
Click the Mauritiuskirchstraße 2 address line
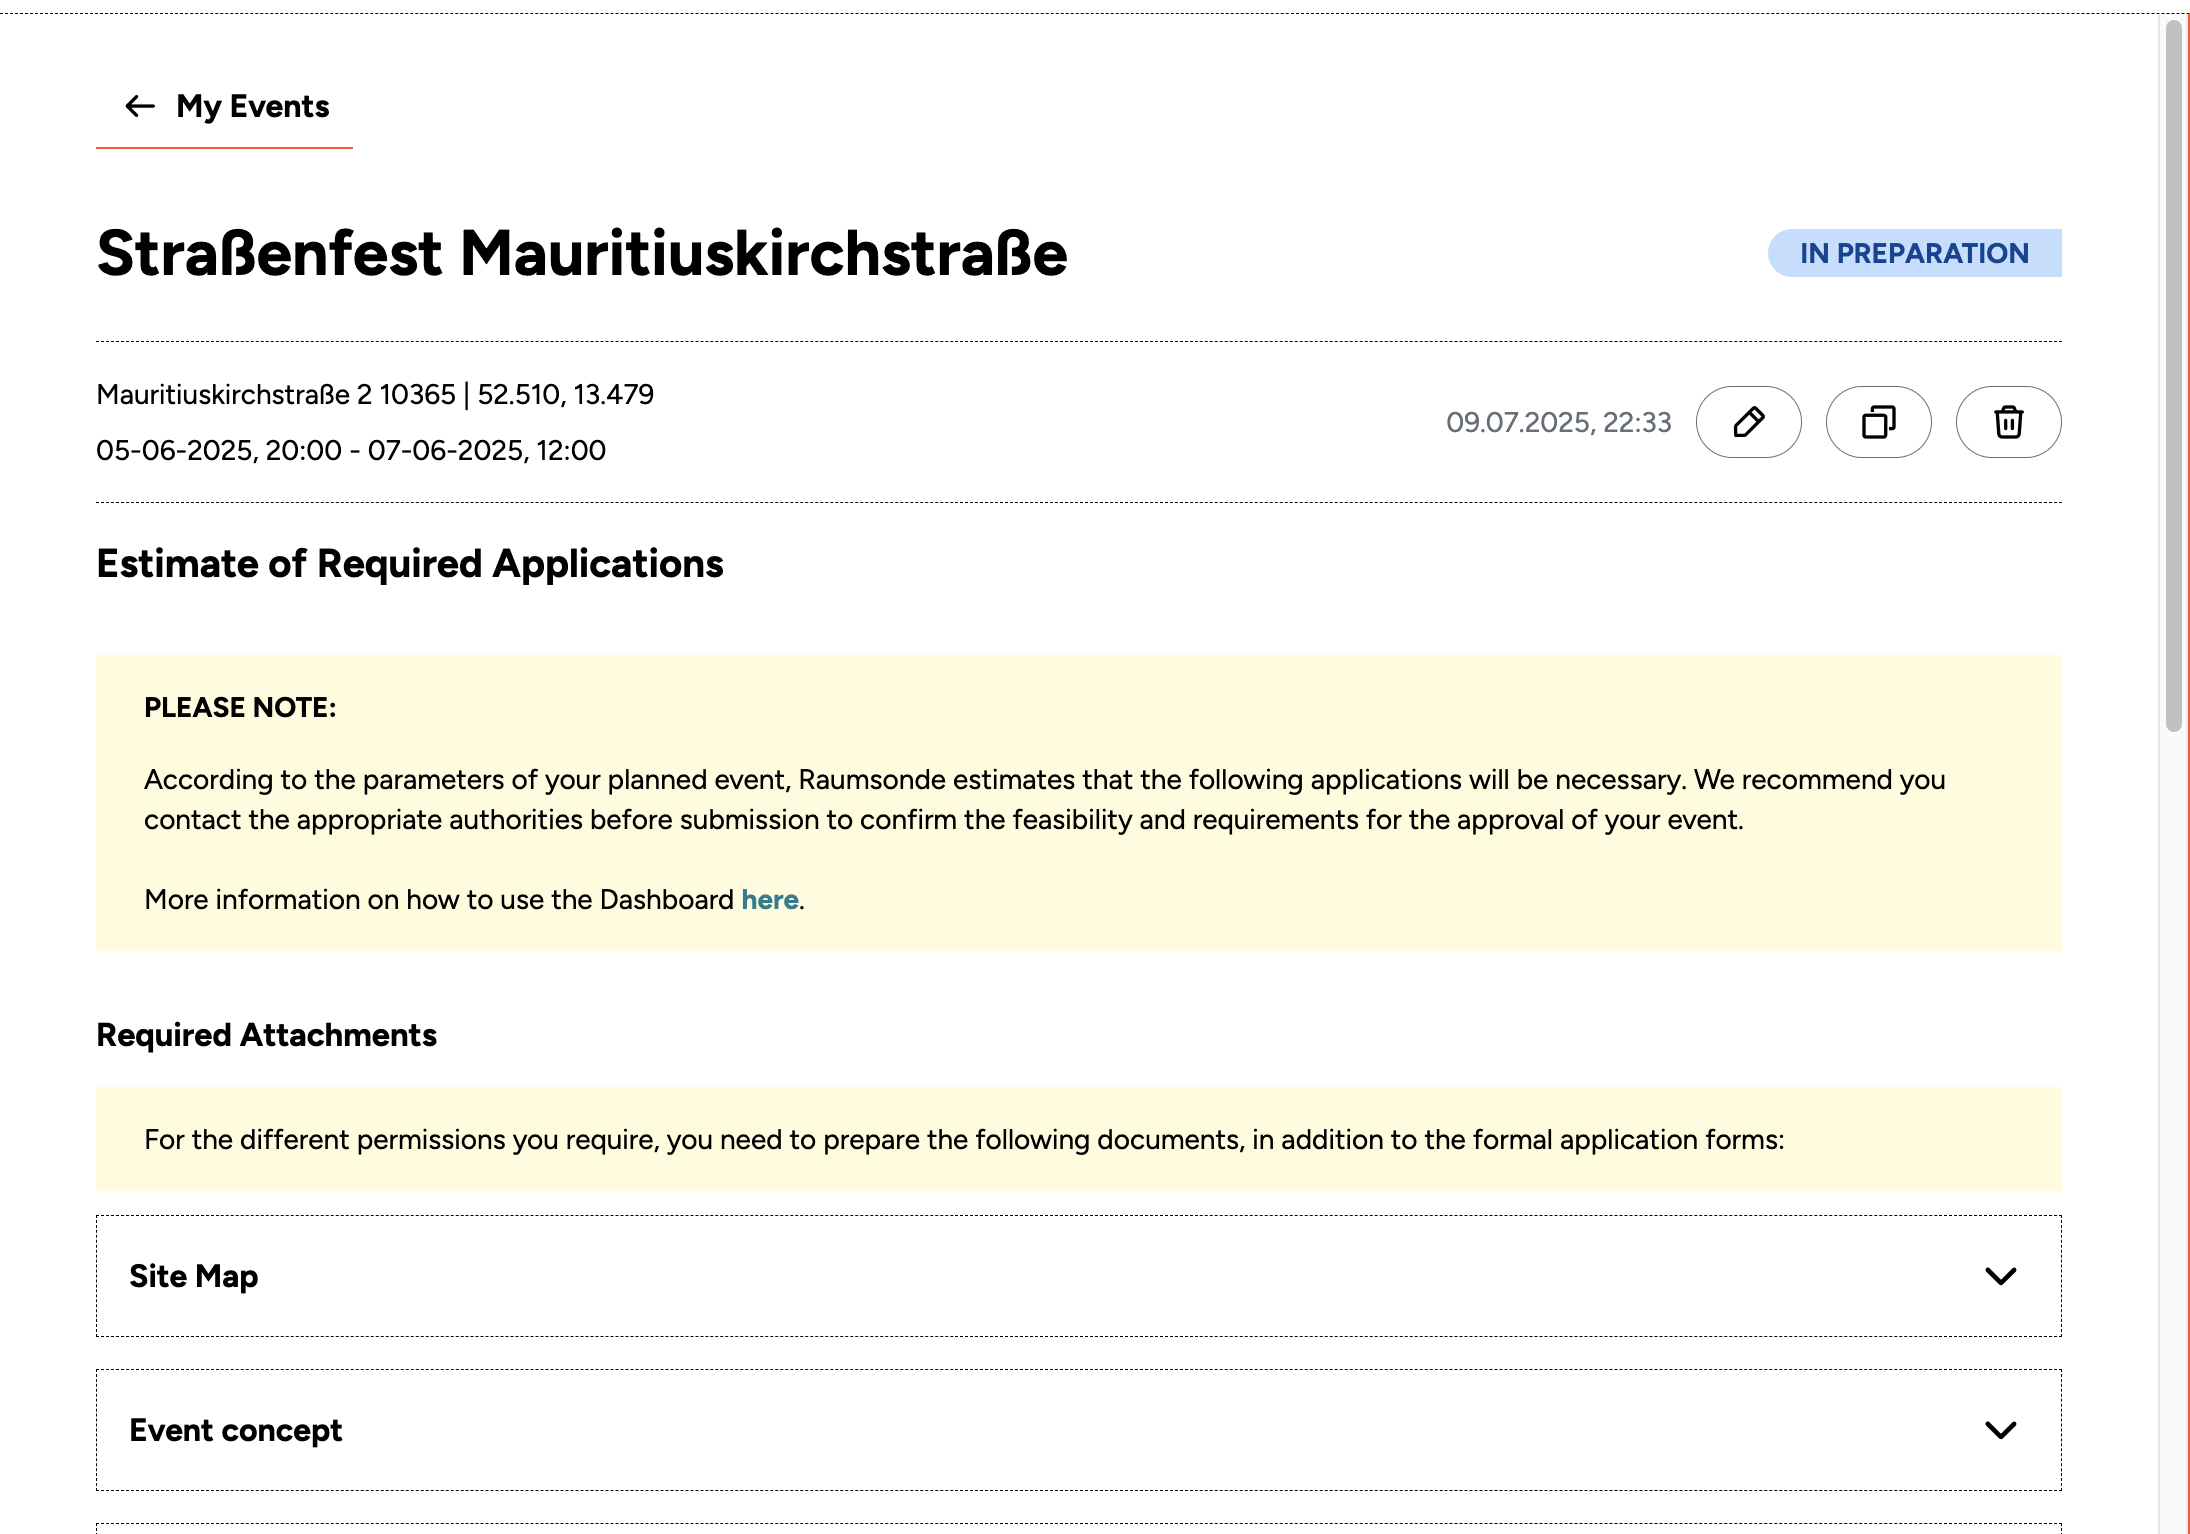pyautogui.click(x=375, y=395)
